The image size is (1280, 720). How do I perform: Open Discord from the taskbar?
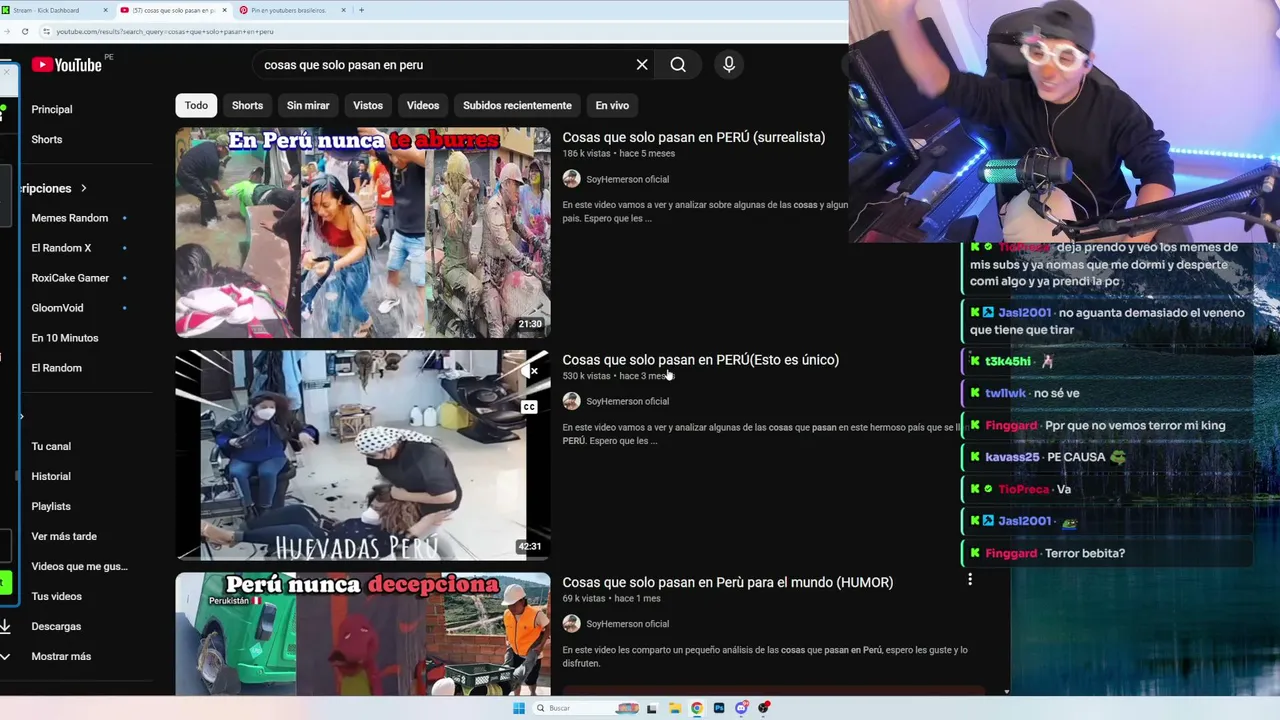[x=741, y=708]
